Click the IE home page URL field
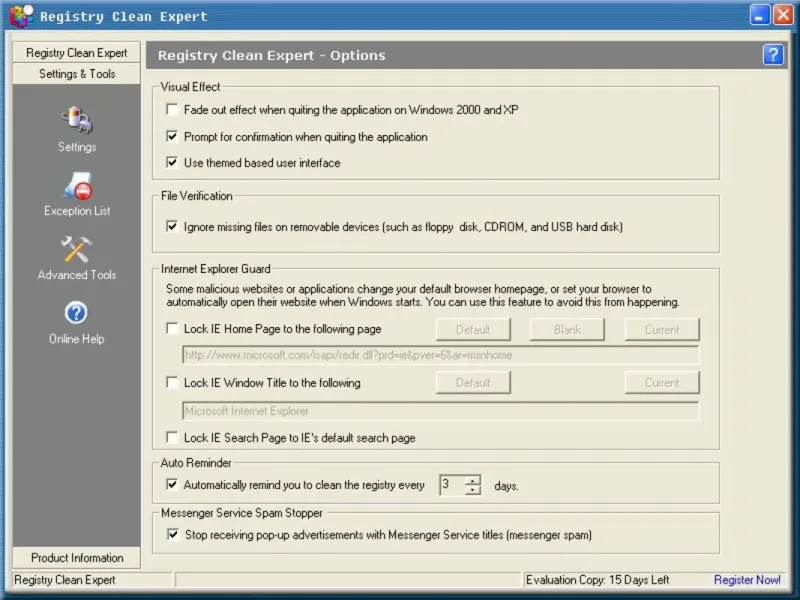Image resolution: width=800 pixels, height=600 pixels. point(441,355)
